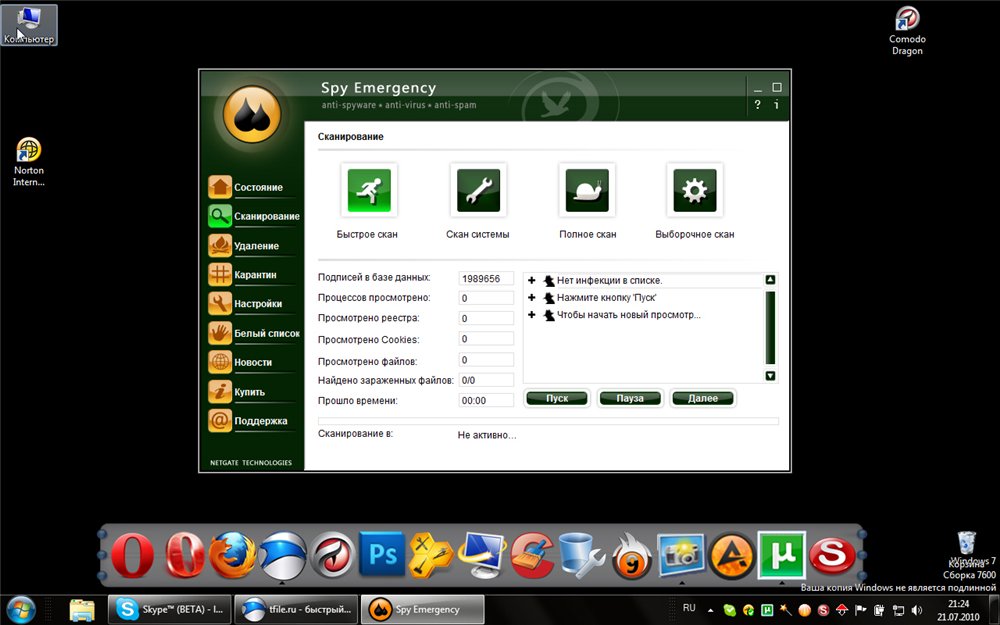Expand the 'Чтобы начать новый просмотр' row

[531, 314]
